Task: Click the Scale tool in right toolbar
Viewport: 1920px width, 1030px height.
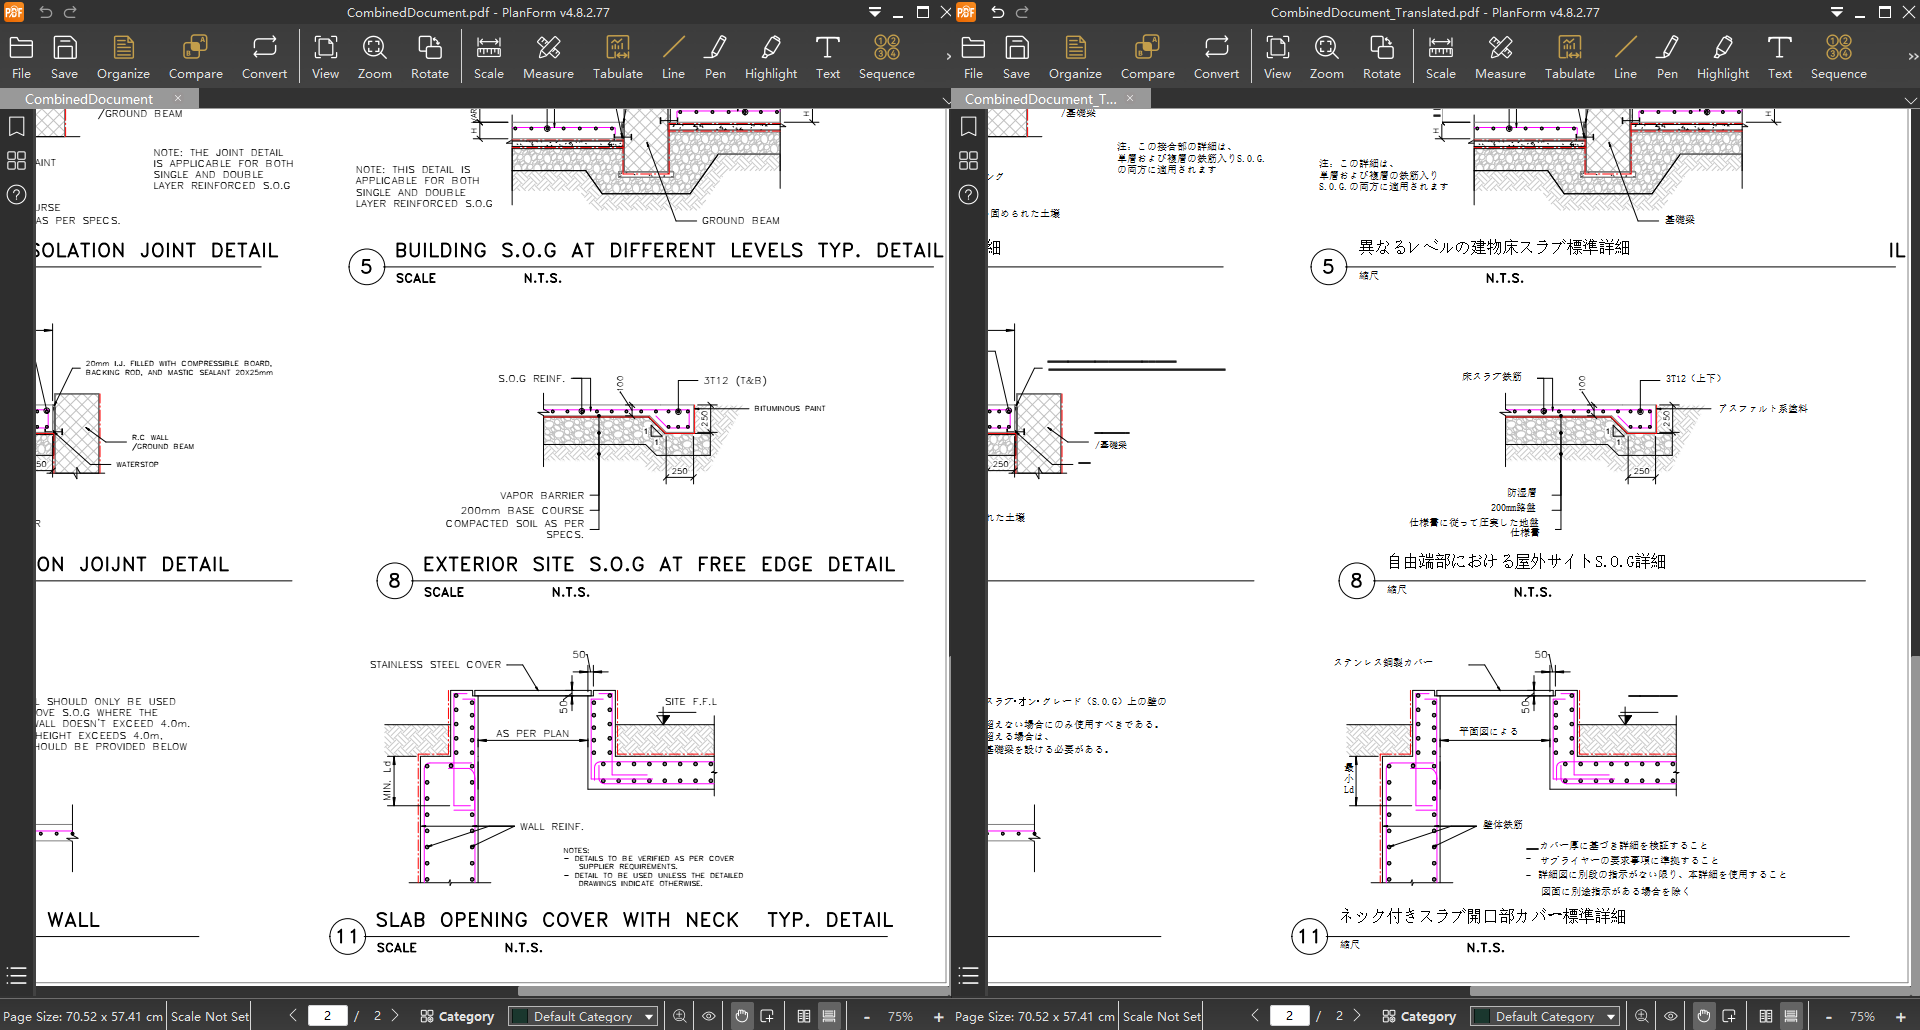Action: point(1440,57)
